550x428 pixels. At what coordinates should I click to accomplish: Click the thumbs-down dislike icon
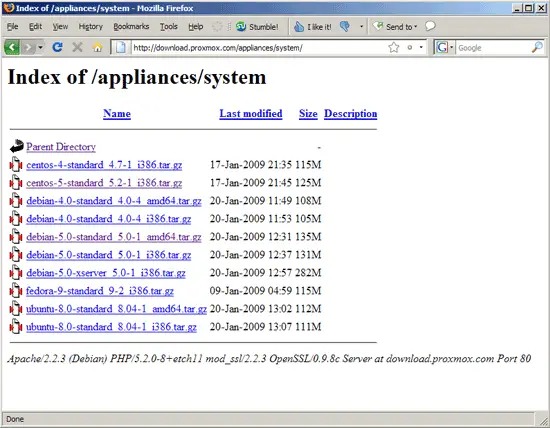[x=345, y=26]
